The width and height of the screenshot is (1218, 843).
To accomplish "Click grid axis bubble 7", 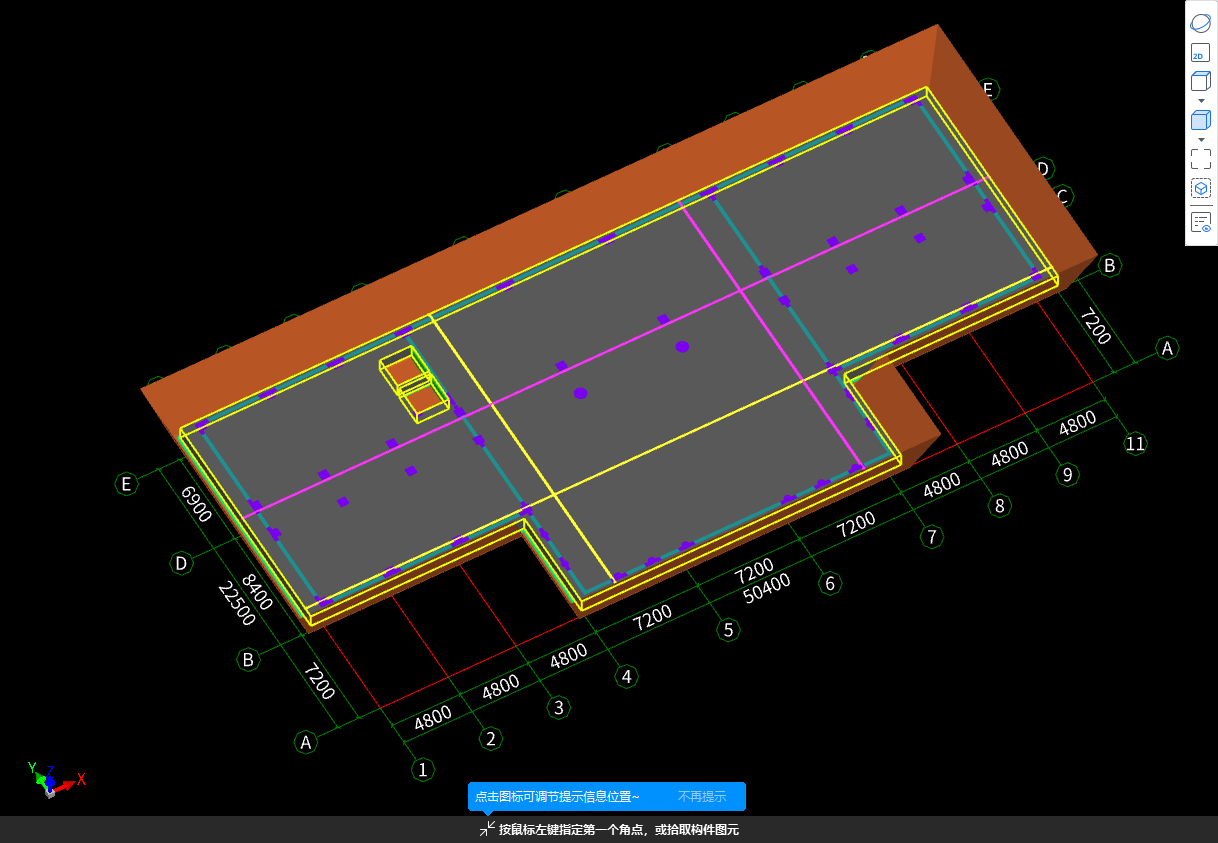I will [x=931, y=537].
